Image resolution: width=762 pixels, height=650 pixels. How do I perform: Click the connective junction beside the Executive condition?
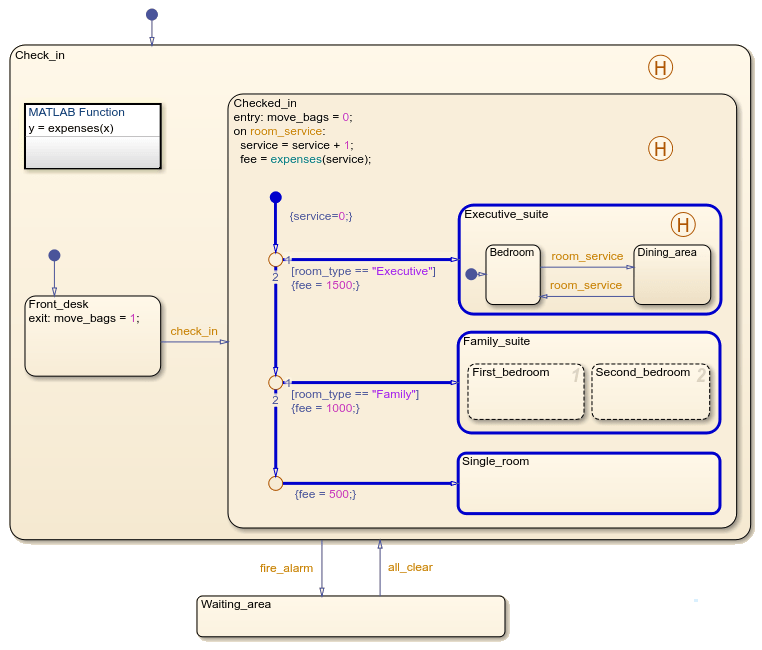pyautogui.click(x=276, y=259)
